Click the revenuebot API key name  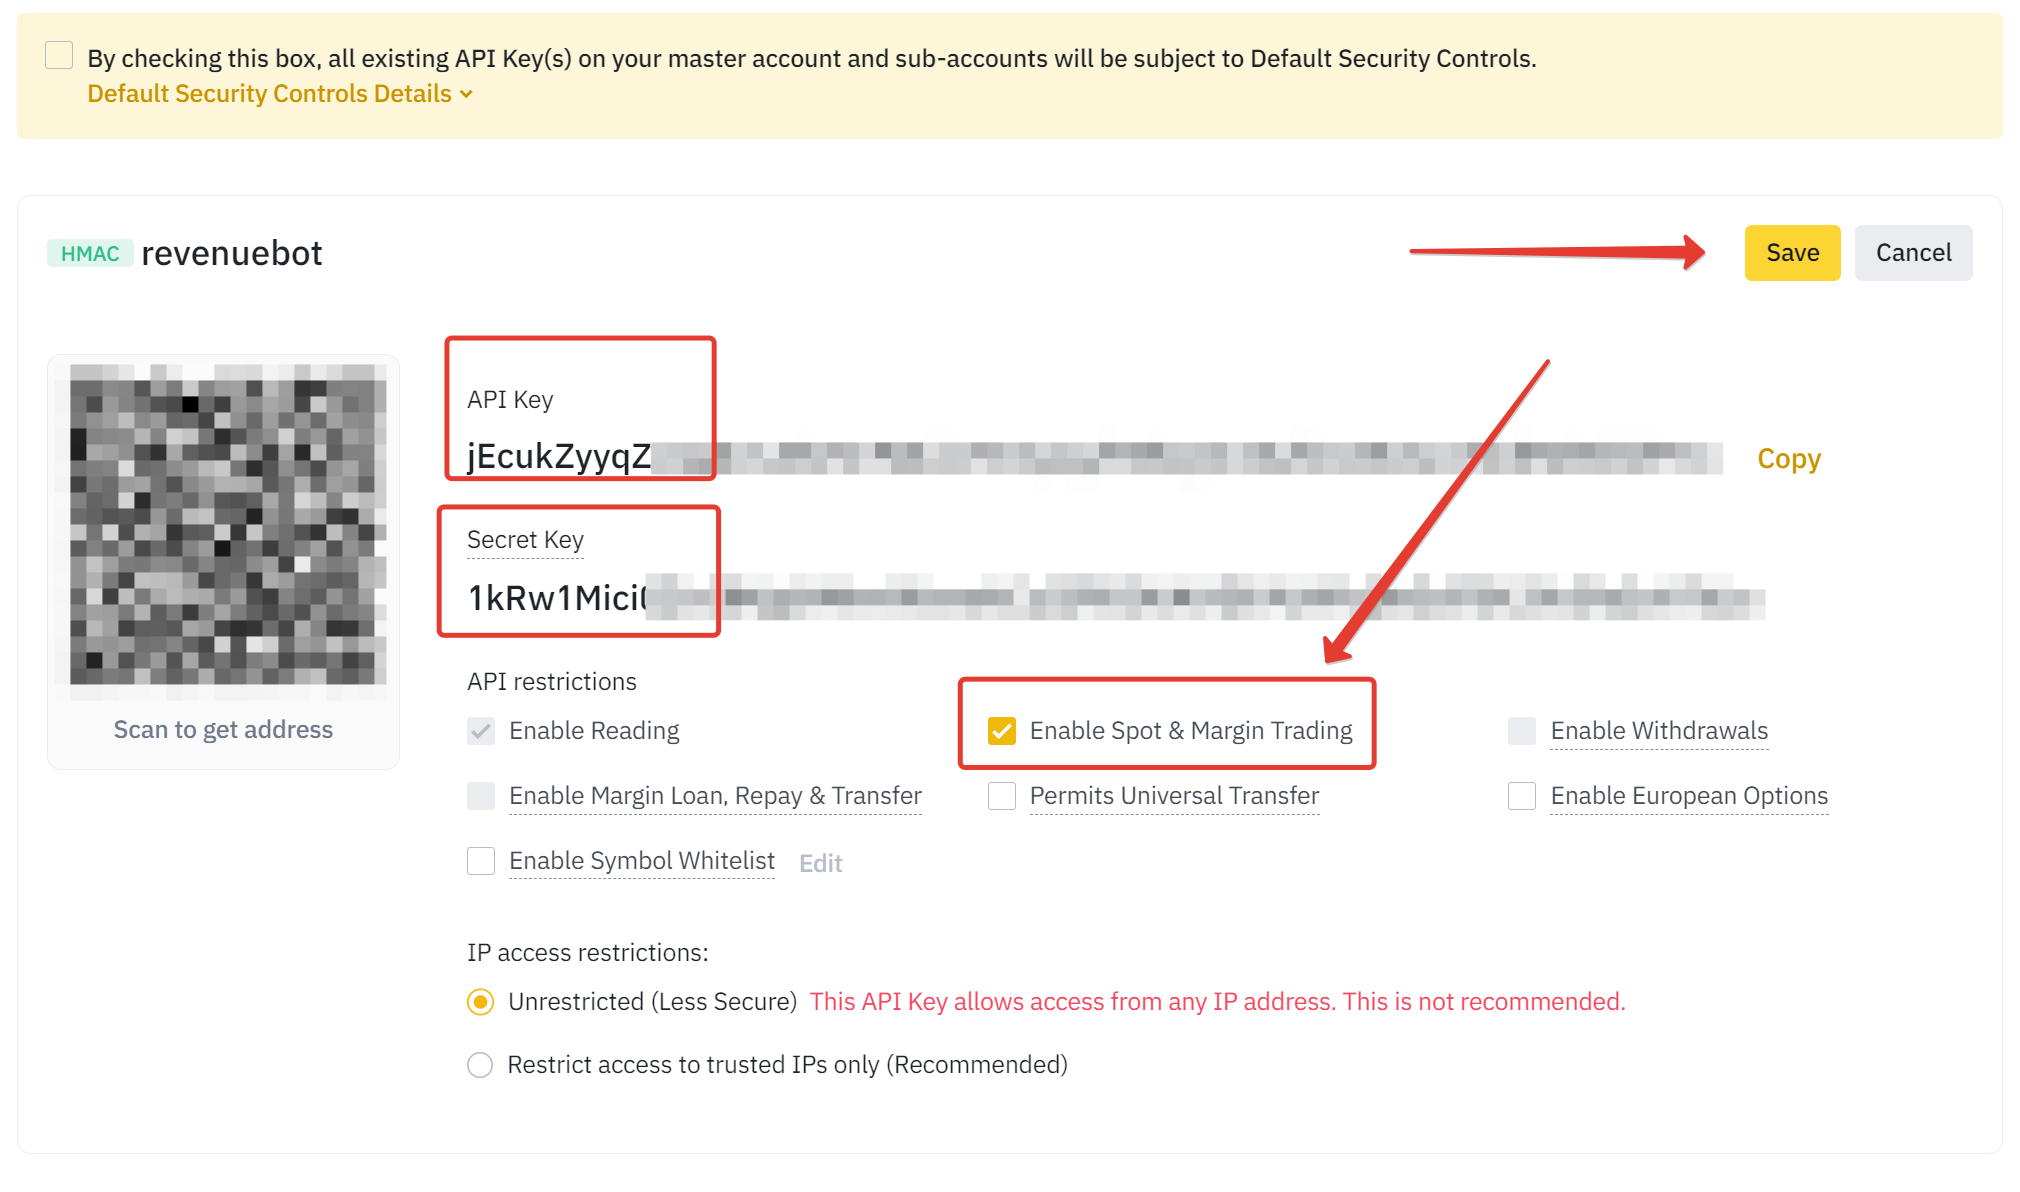click(232, 253)
